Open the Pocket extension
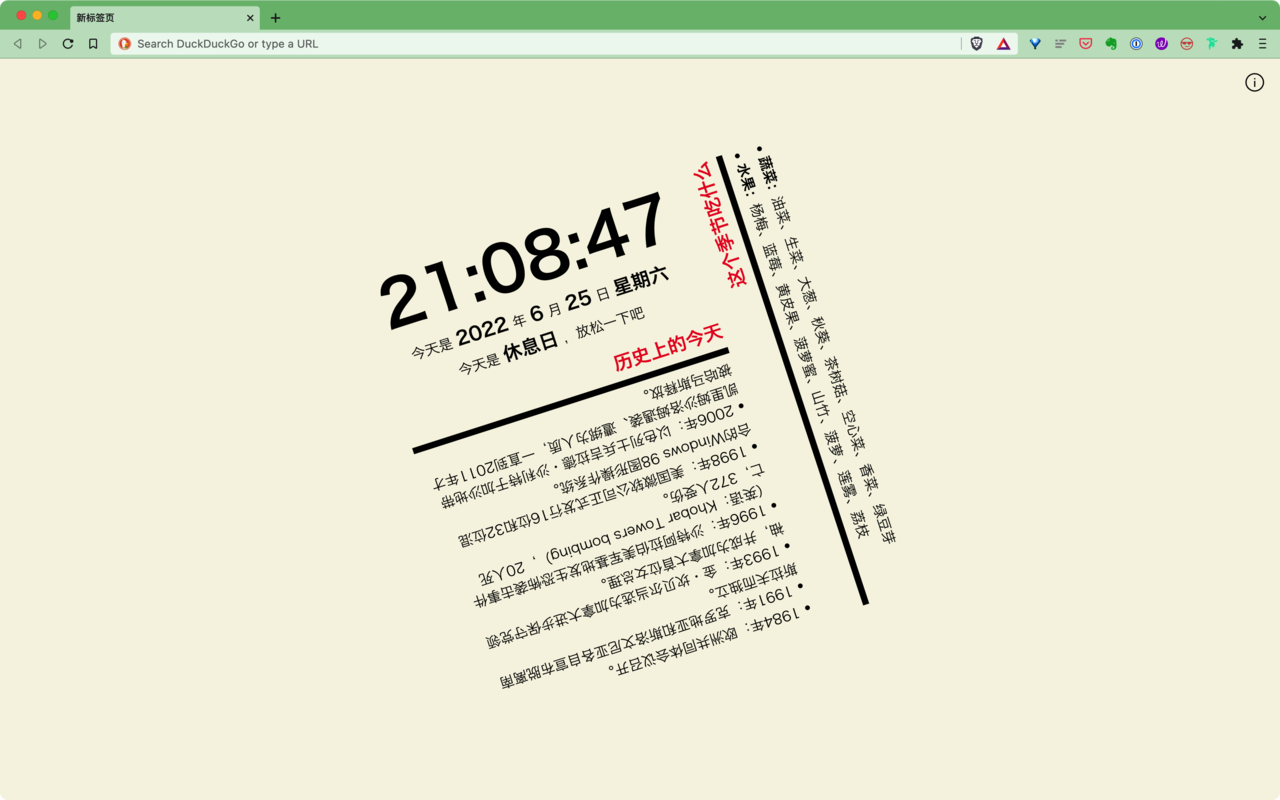1280x800 pixels. (1085, 44)
